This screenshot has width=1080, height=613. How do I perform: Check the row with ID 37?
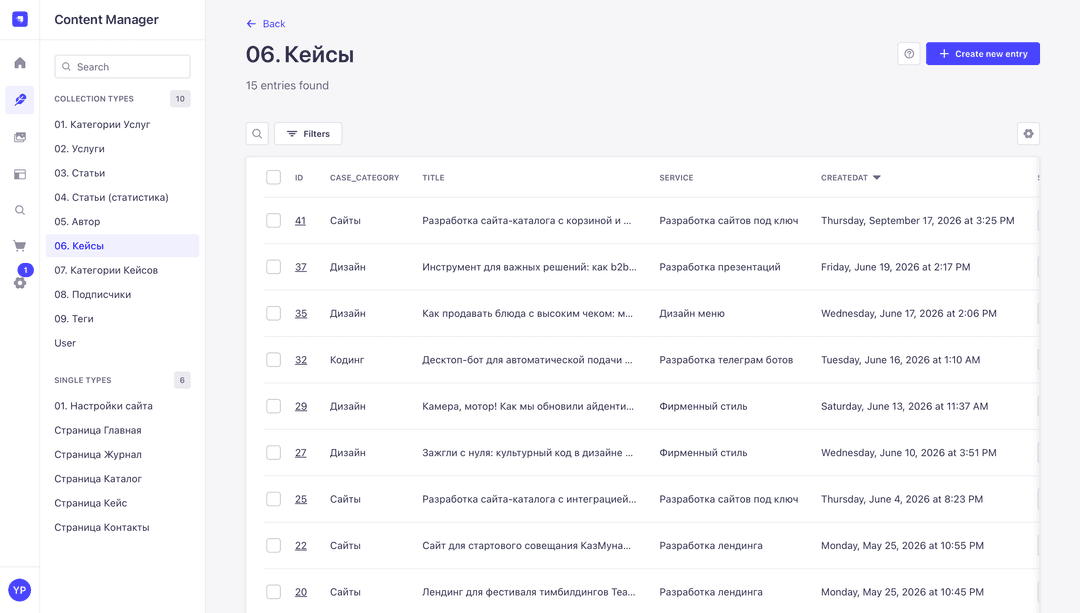(273, 267)
